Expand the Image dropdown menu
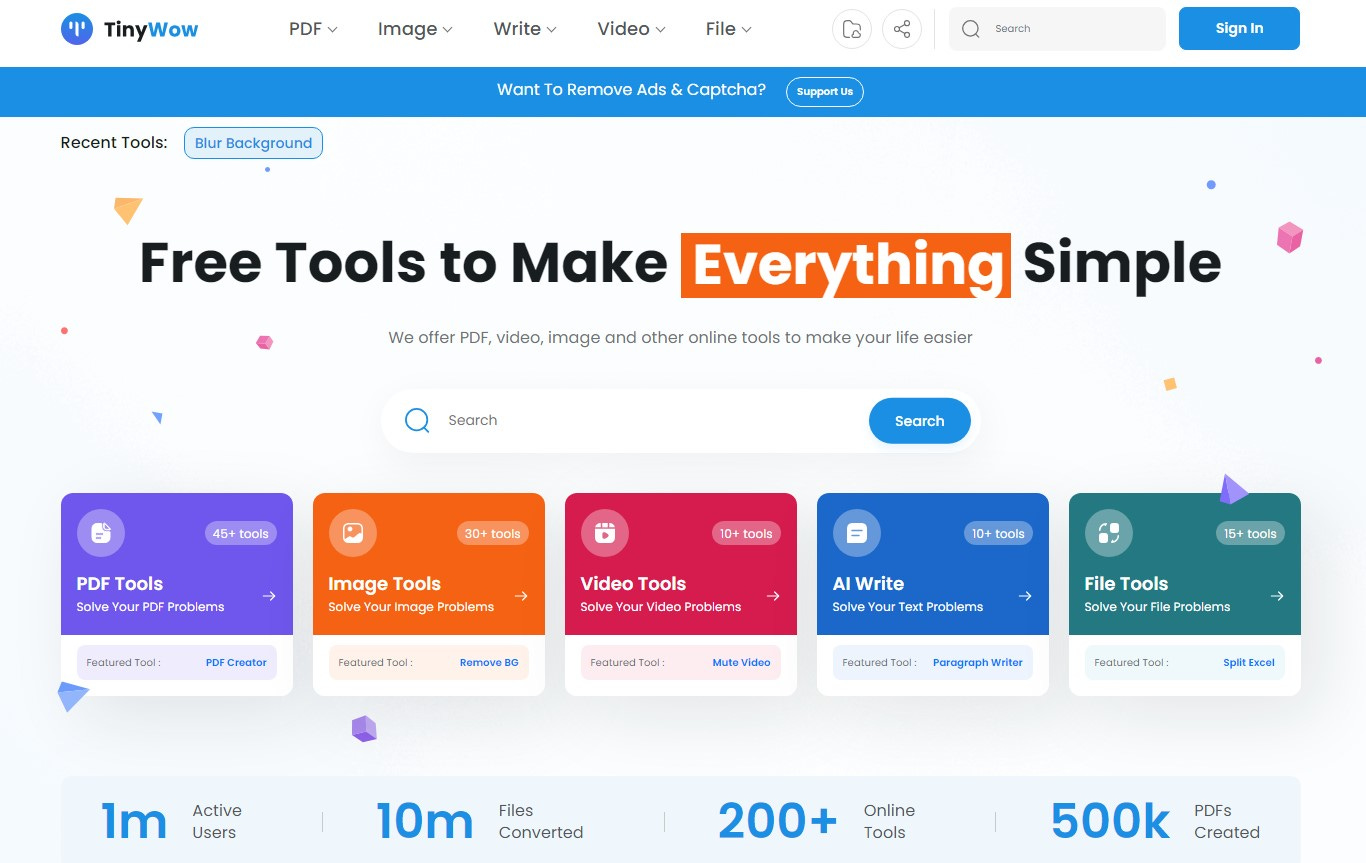Screen dimensions: 1366x863 pyautogui.click(x=415, y=29)
